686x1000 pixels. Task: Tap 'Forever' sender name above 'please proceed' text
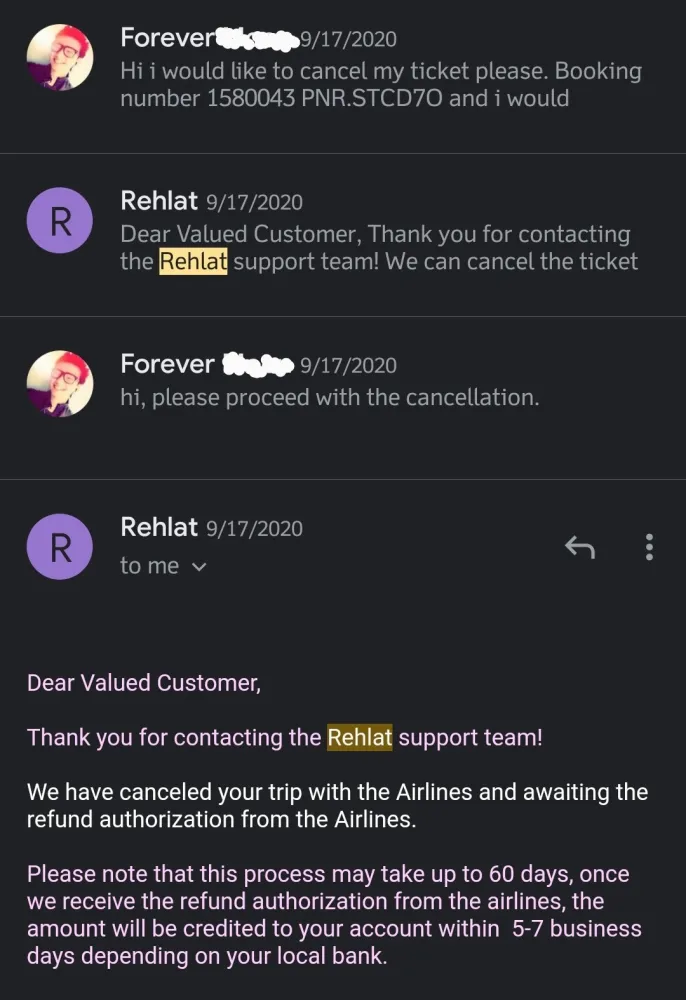167,364
